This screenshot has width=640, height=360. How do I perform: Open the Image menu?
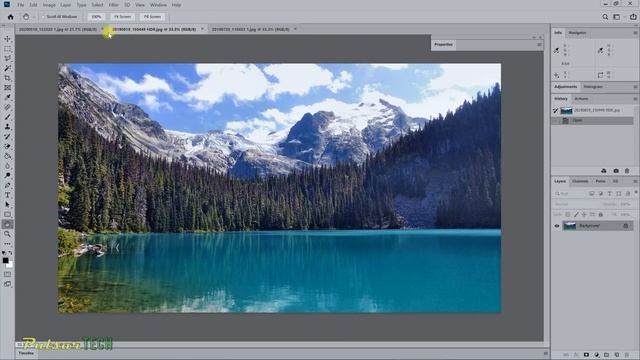[49, 5]
